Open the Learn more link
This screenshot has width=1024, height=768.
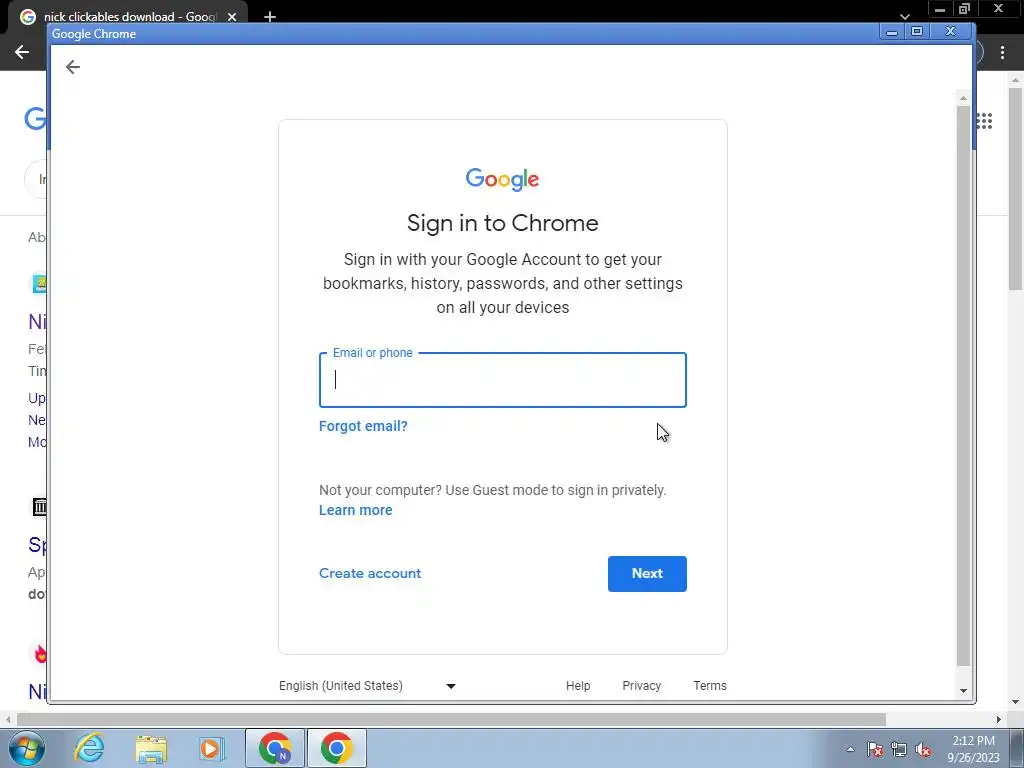[355, 510]
